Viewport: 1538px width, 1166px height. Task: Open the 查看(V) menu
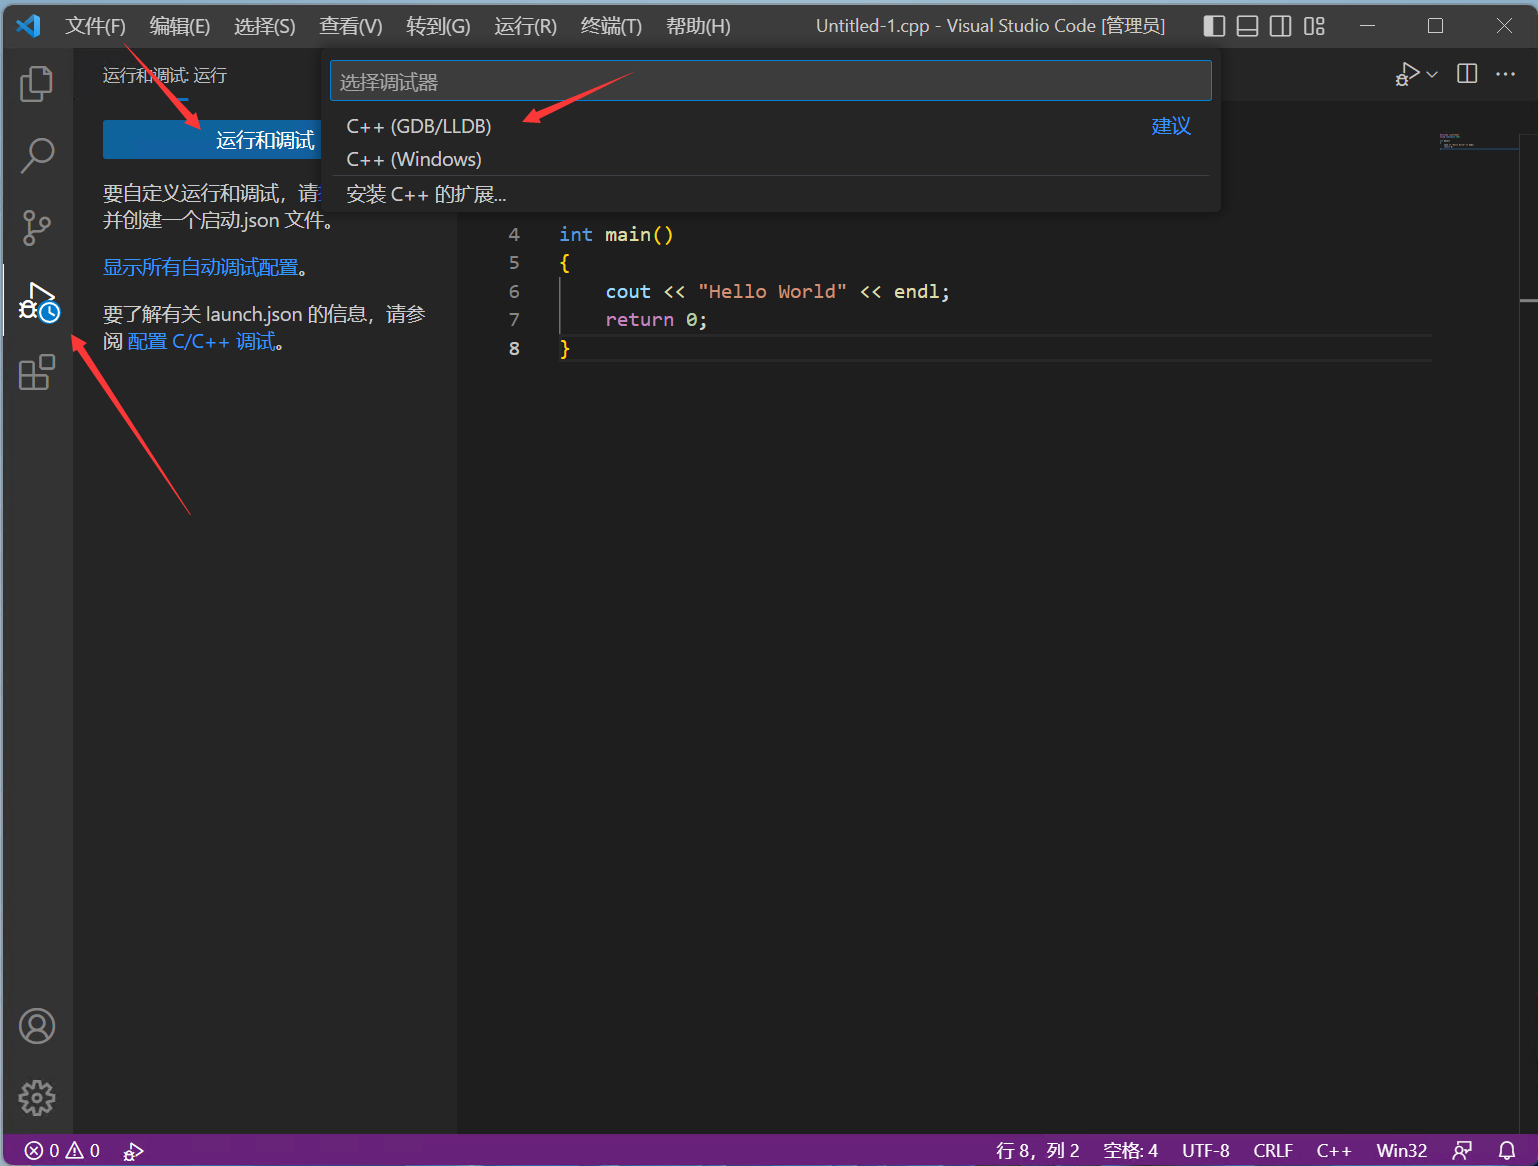tap(351, 26)
